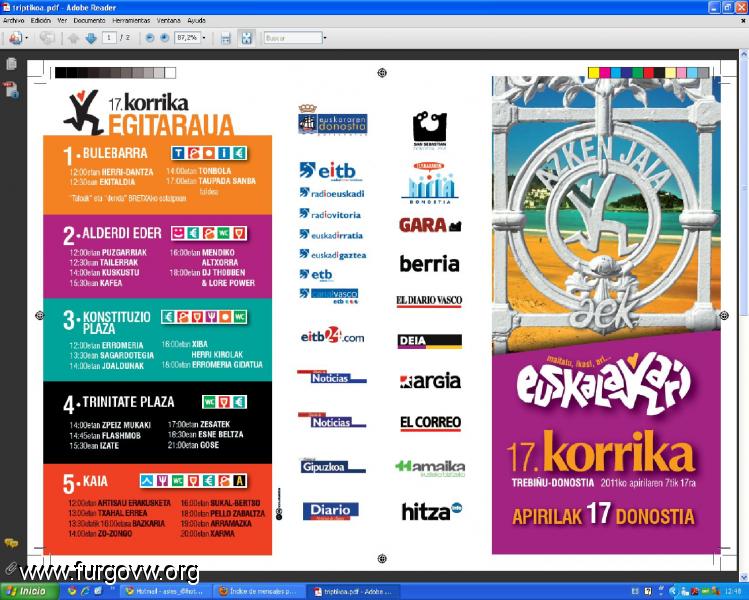Image resolution: width=749 pixels, height=600 pixels.
Task: Open the Ver menu
Action: point(62,21)
